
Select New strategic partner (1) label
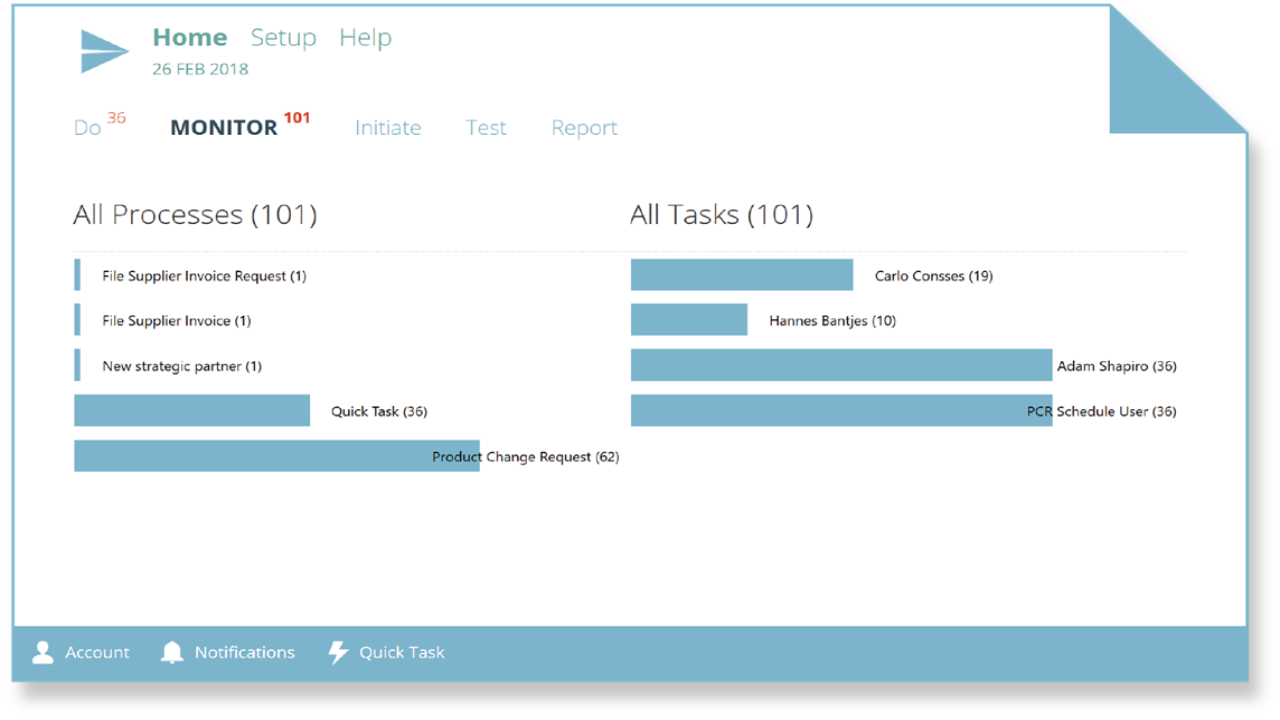pyautogui.click(x=182, y=366)
